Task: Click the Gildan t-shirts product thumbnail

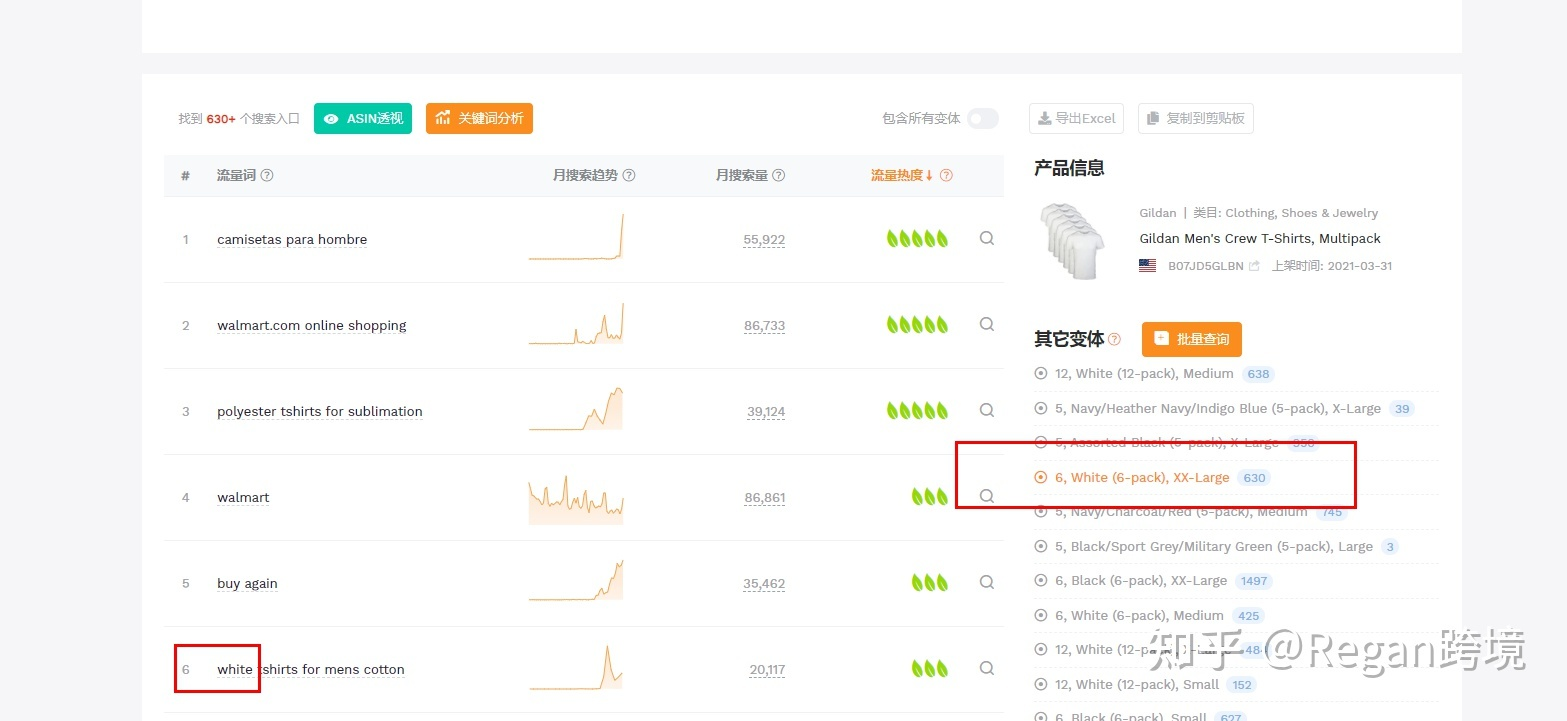Action: click(x=1072, y=238)
